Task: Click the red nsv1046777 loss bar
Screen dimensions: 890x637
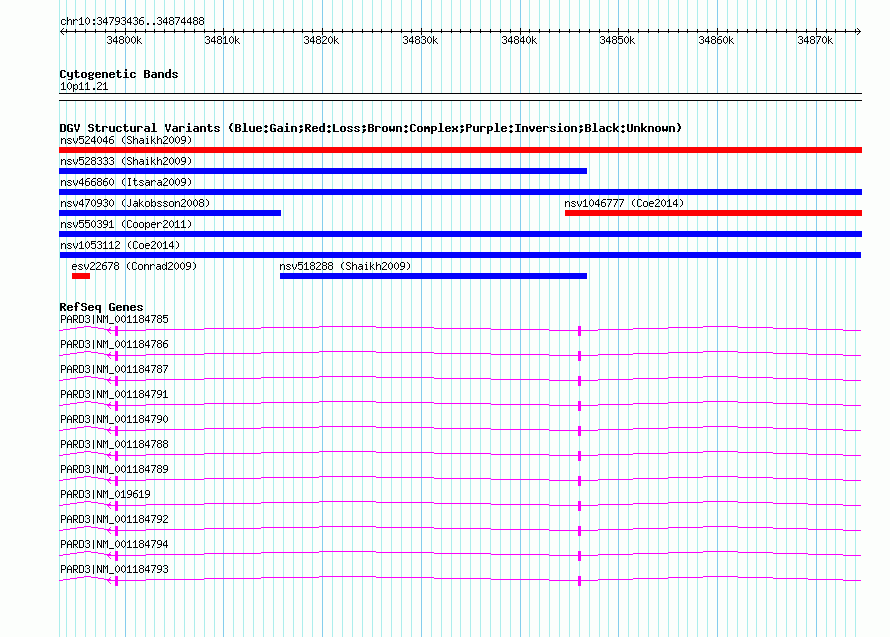Action: pos(713,213)
